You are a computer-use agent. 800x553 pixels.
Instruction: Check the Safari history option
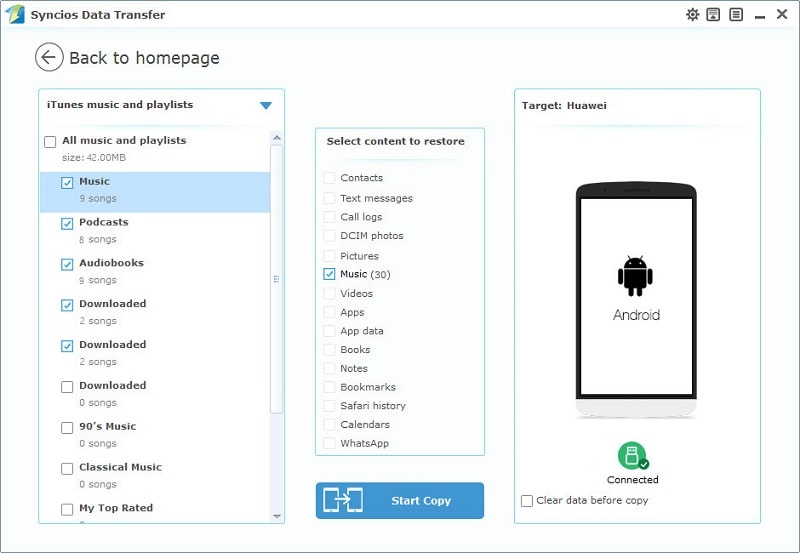[x=329, y=406]
